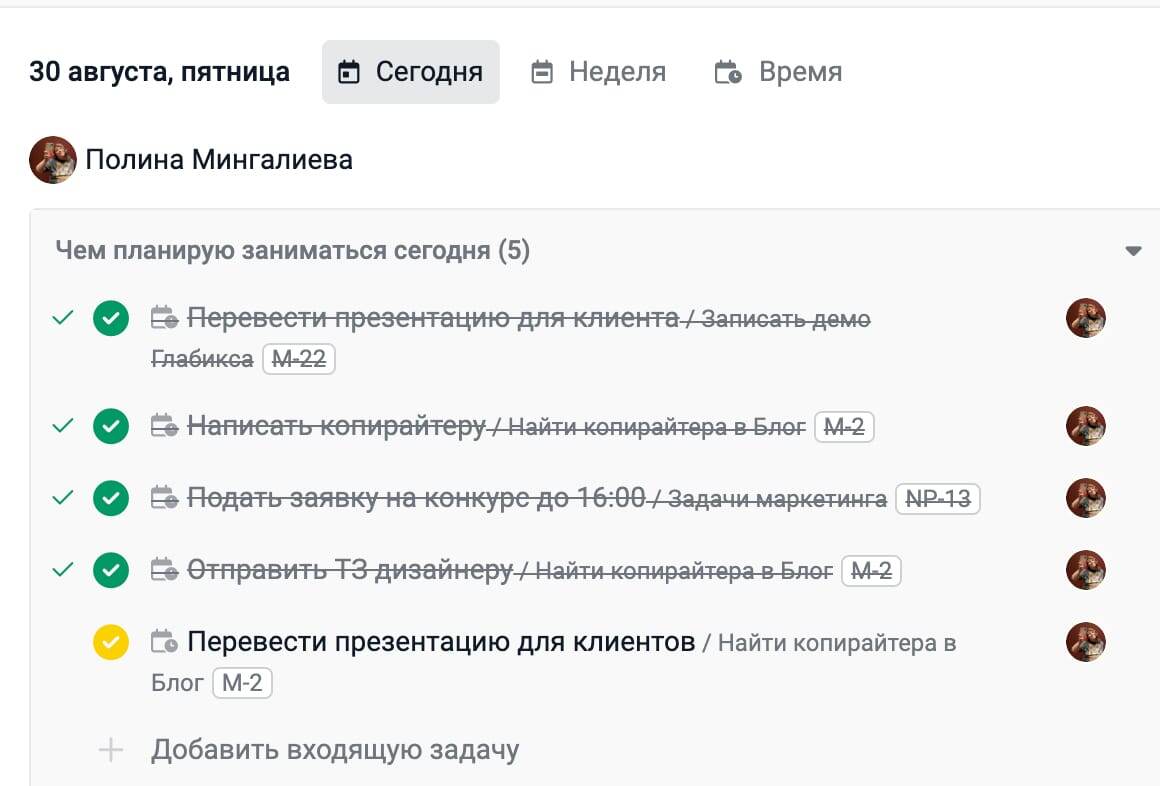Click Полина Мингалиева's profile avatar near her name
The image size is (1160, 786).
click(53, 160)
